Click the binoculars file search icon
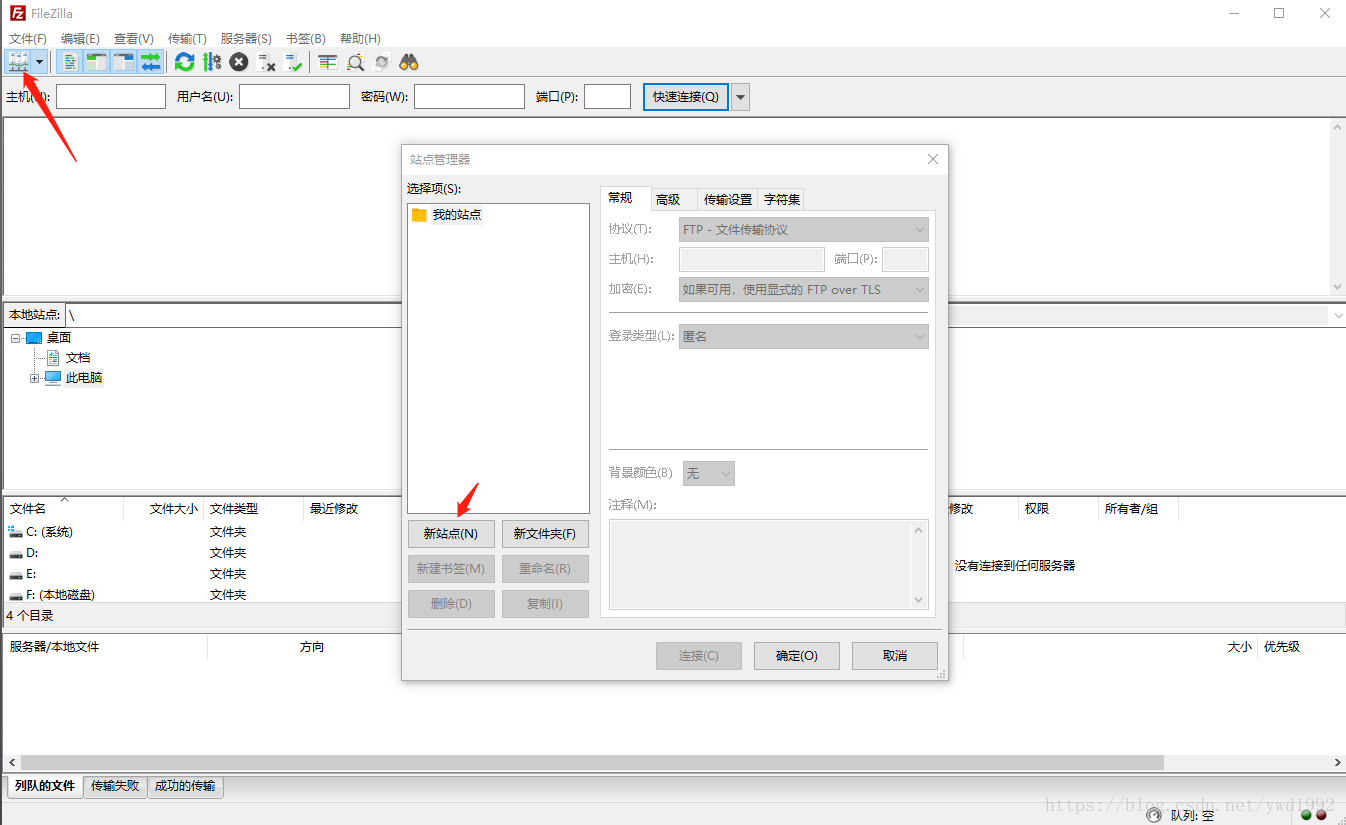The height and width of the screenshot is (825, 1346). click(409, 62)
